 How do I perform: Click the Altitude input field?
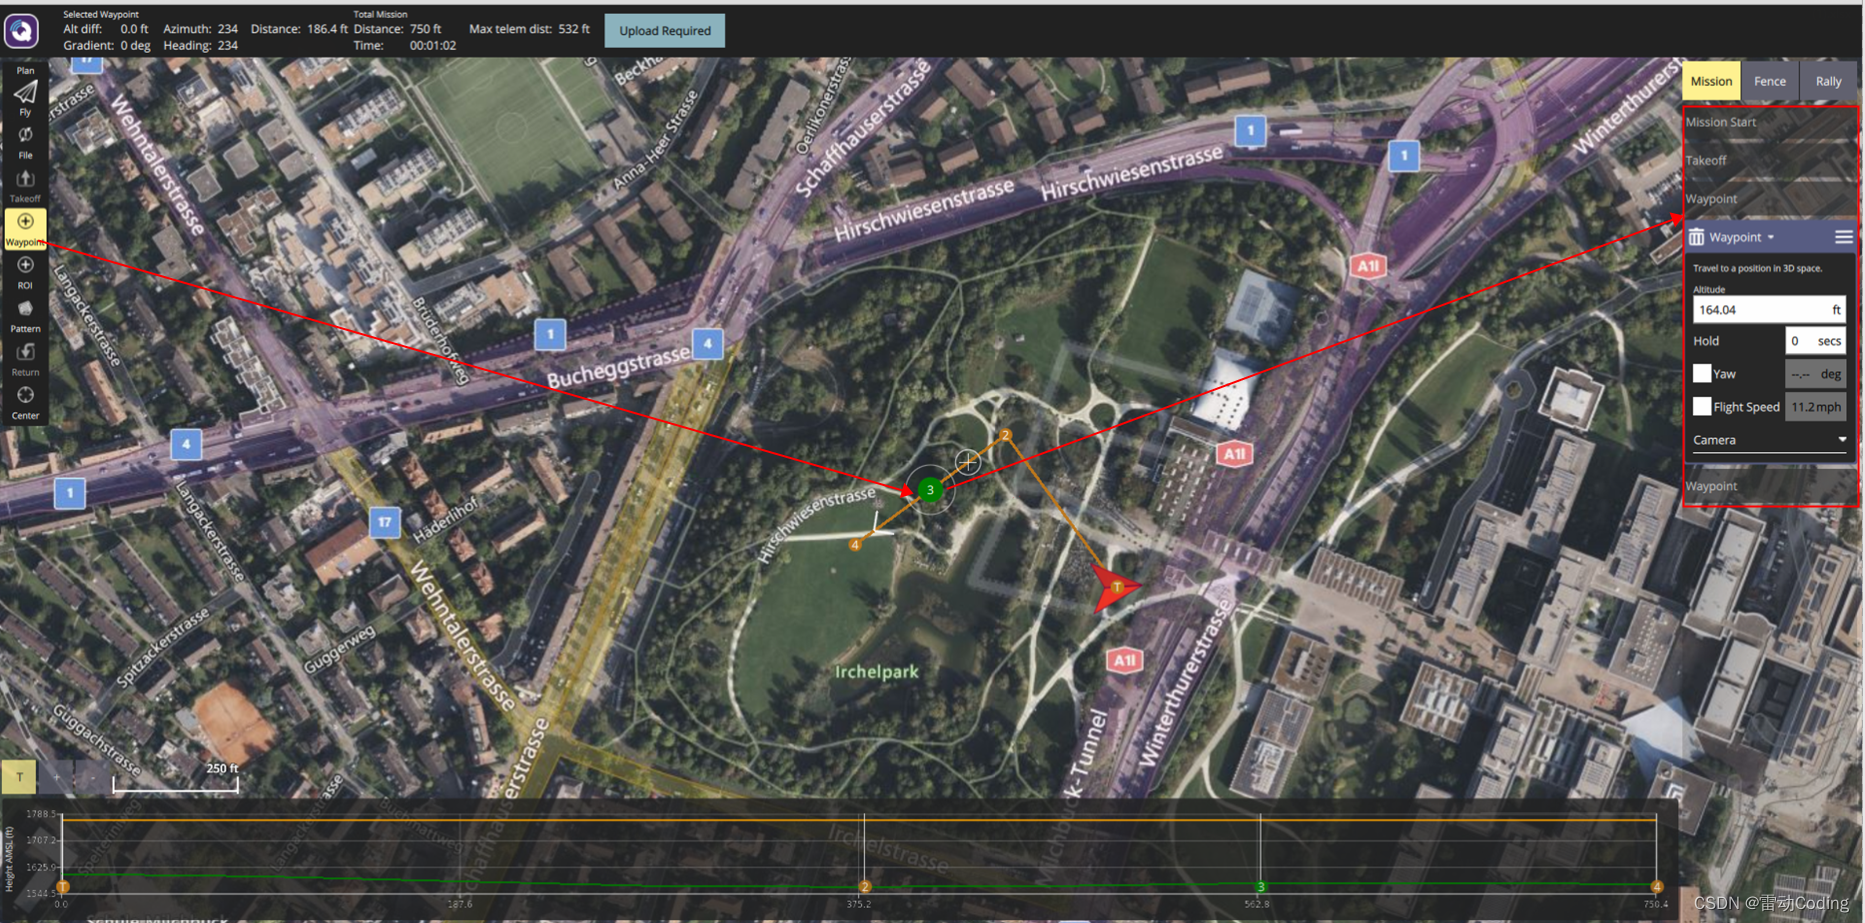click(x=1768, y=310)
